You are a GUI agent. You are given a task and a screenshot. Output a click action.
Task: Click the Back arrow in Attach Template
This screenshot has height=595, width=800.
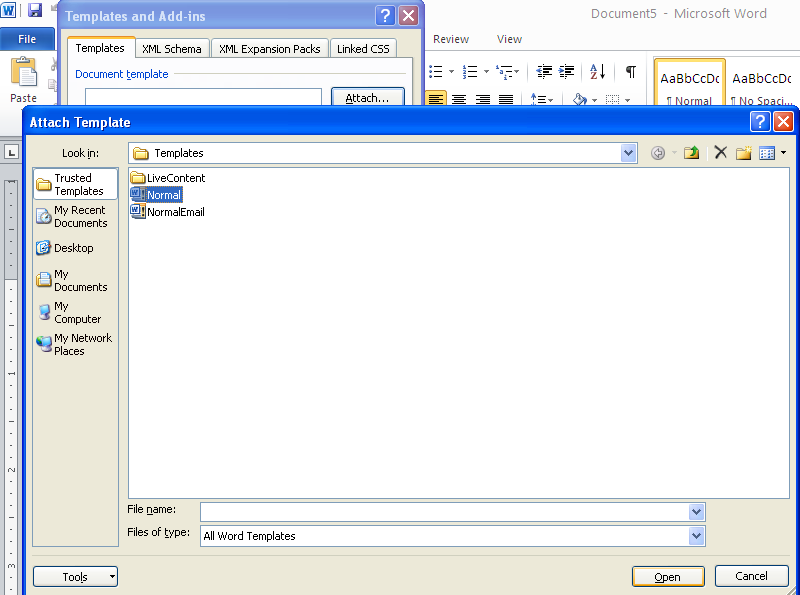[x=658, y=153]
